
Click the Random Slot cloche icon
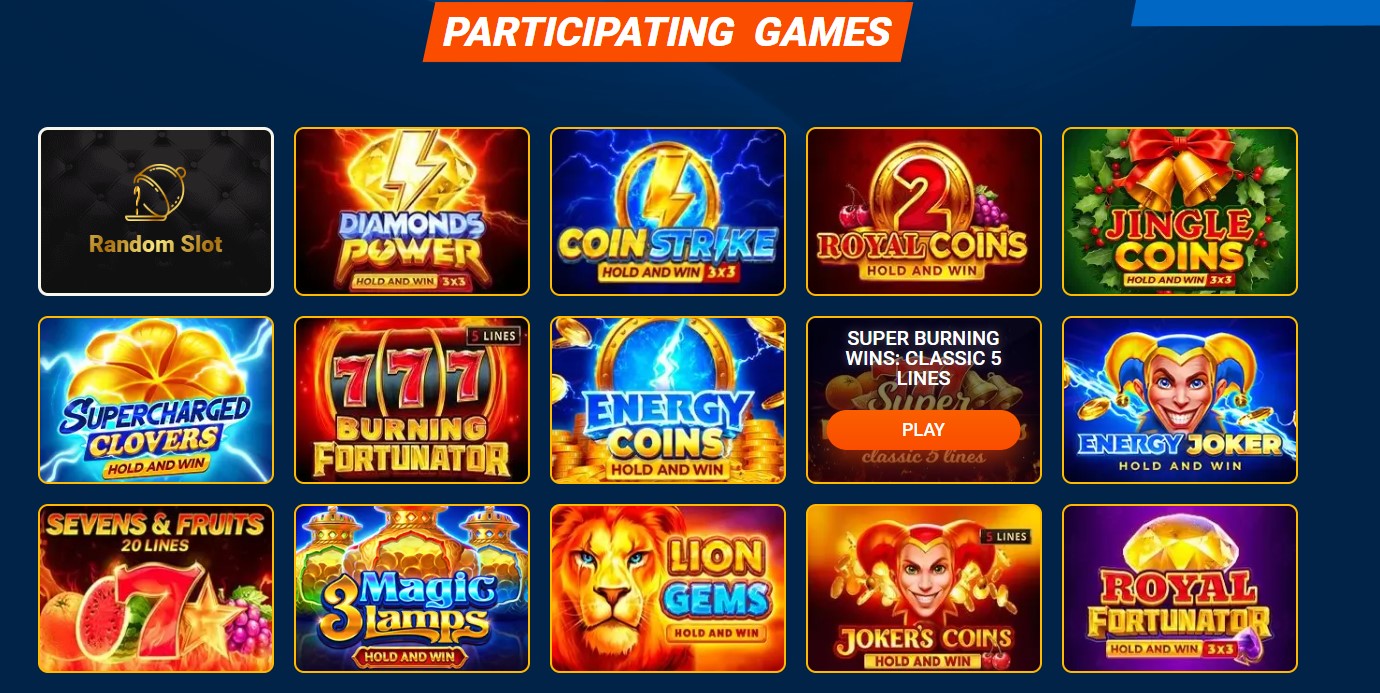pyautogui.click(x=156, y=193)
